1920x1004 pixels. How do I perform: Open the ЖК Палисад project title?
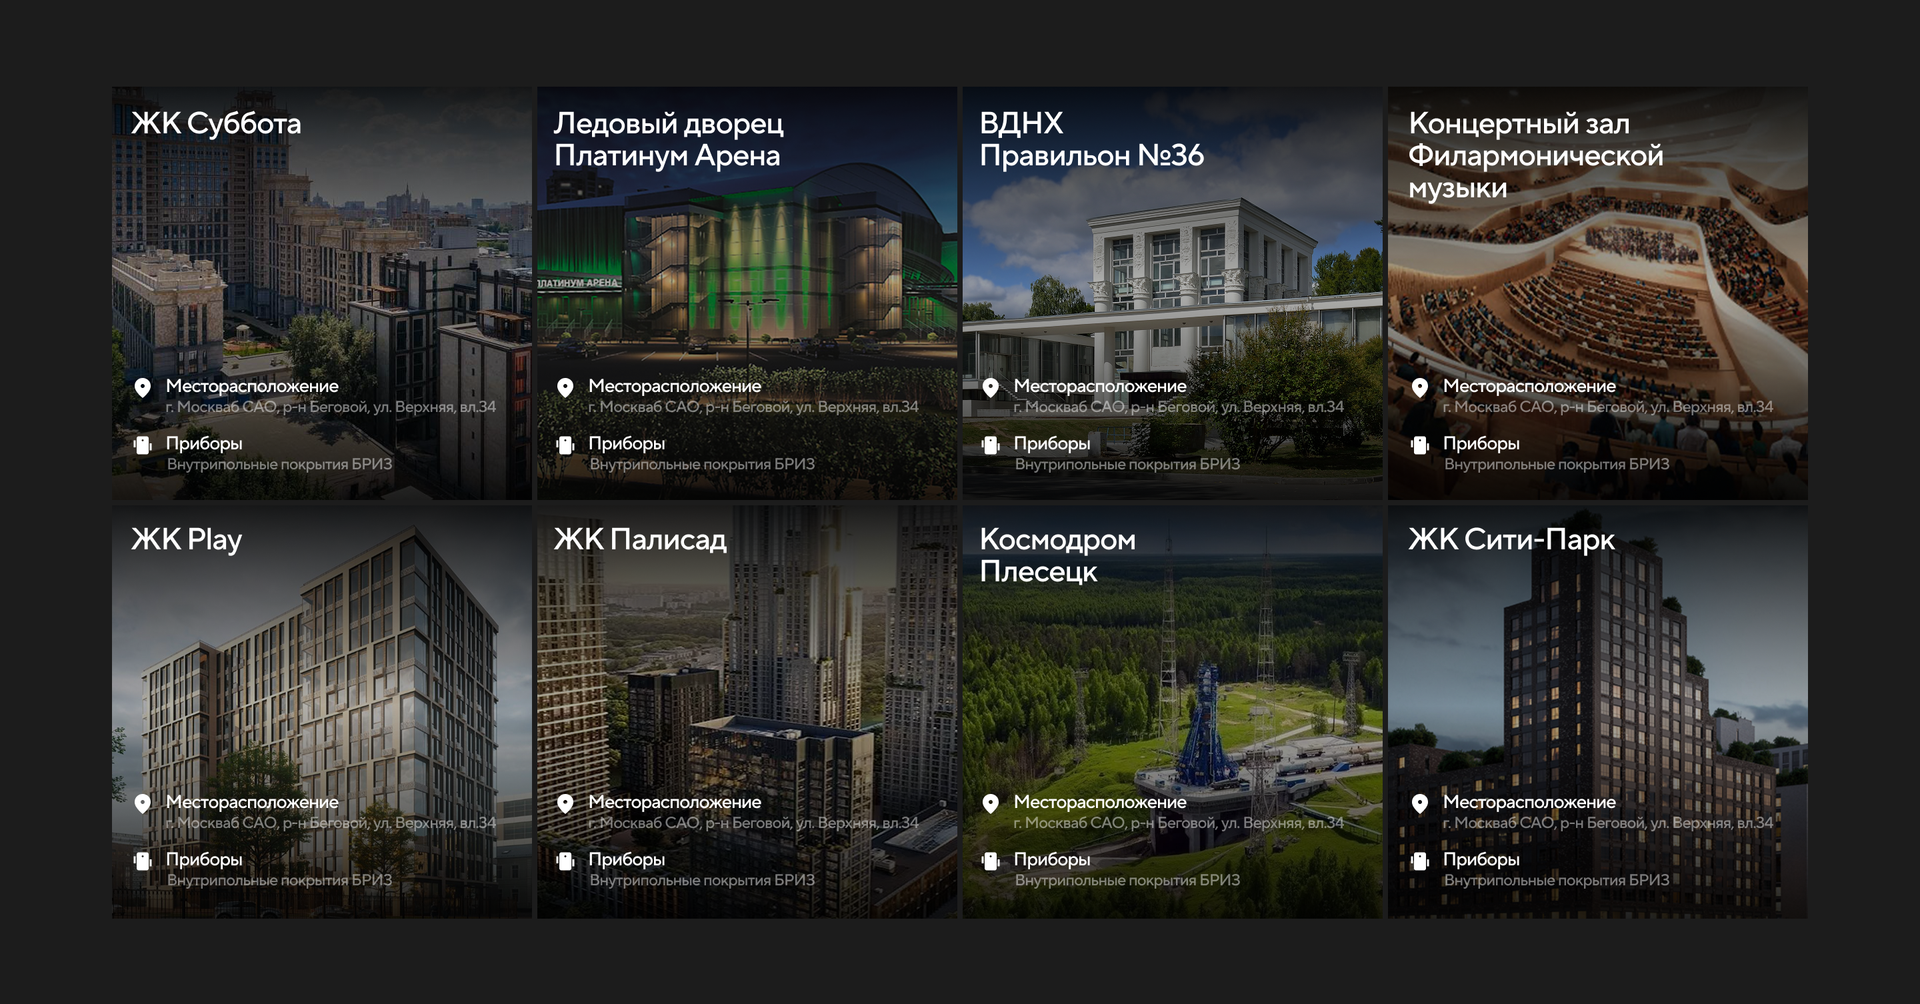click(x=640, y=540)
